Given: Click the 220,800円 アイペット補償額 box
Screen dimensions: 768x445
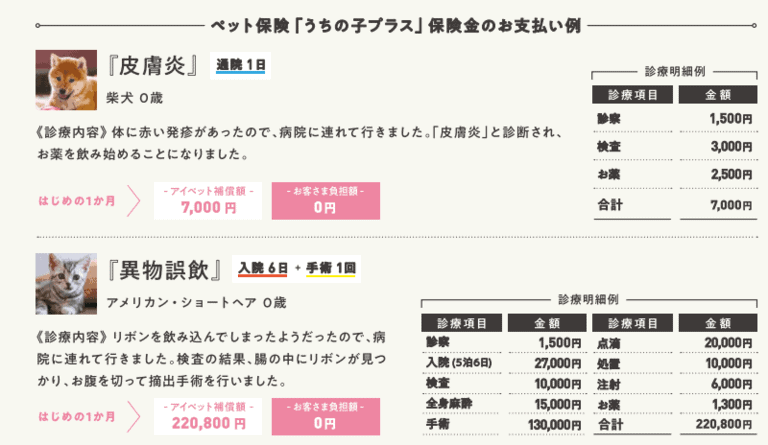Looking at the screenshot, I should [209, 416].
